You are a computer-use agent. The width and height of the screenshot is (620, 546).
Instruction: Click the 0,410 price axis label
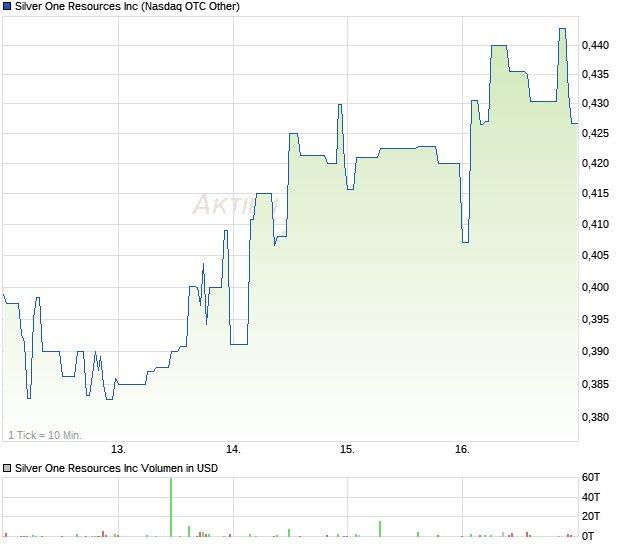click(x=595, y=225)
